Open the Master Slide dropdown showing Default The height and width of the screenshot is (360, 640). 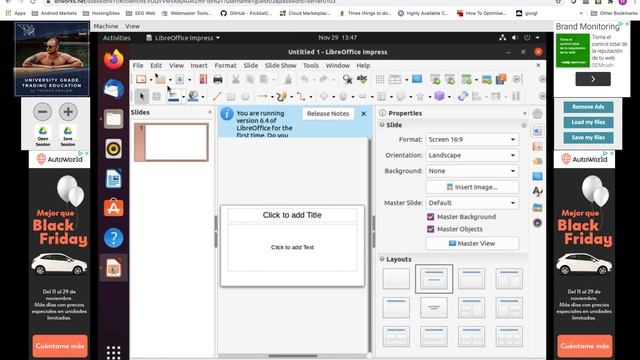pyautogui.click(x=472, y=203)
